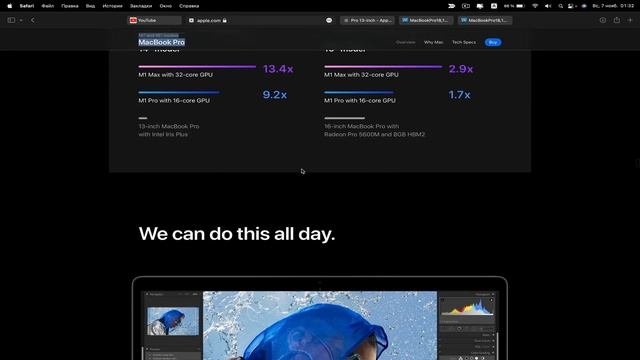Click the 9.2x performance value
640x360 pixels.
point(275,95)
